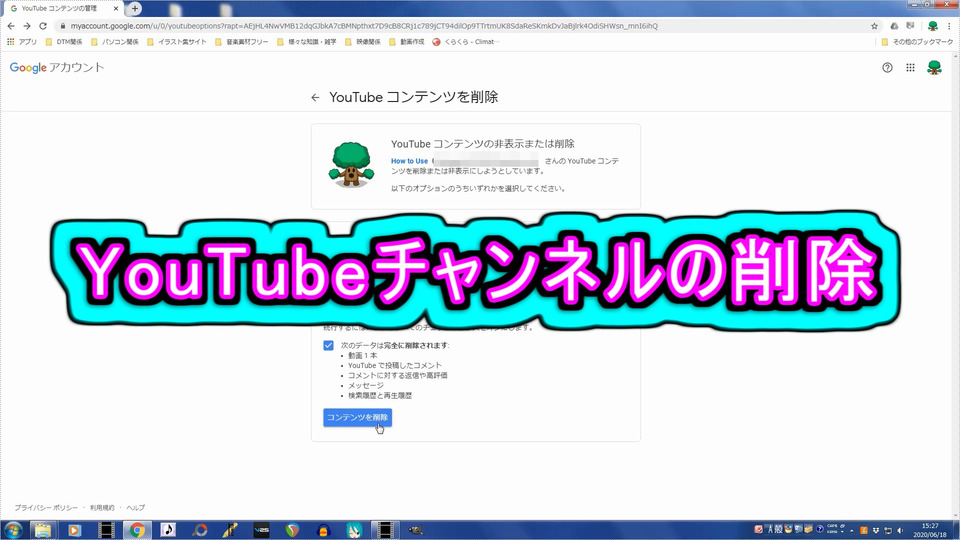Launch Windows Media Player from the taskbar

pos(75,530)
